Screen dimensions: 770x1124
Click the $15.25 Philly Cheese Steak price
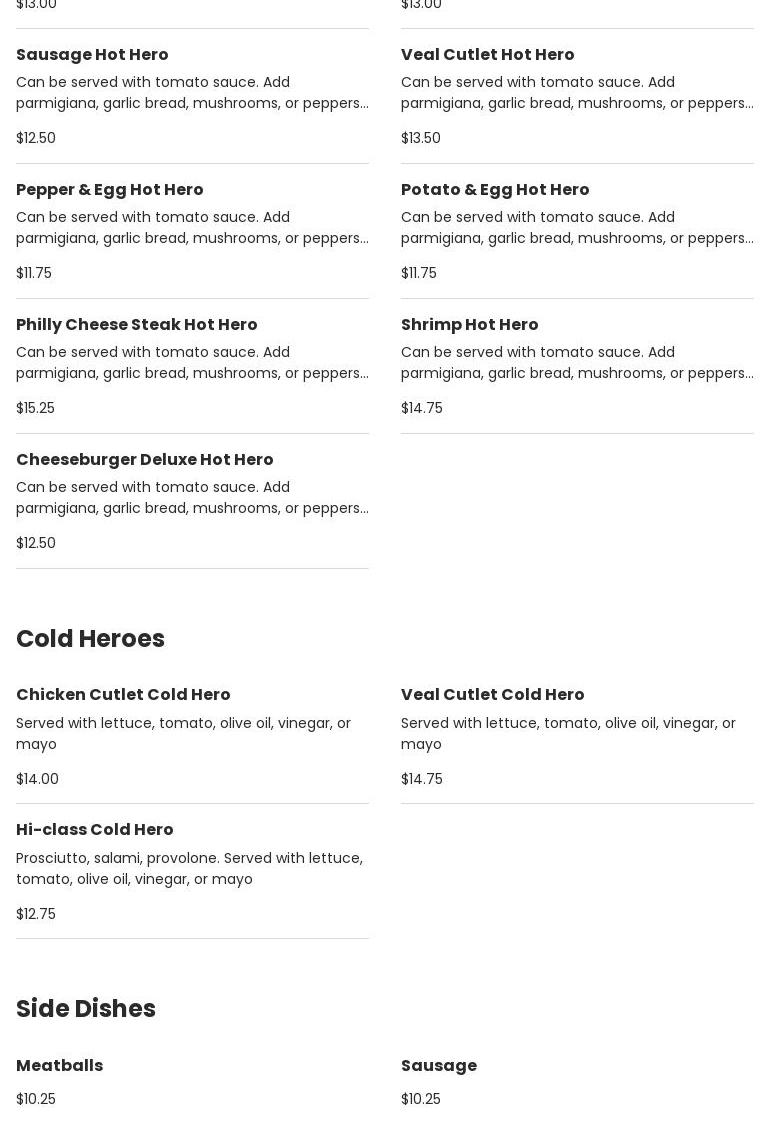click(35, 408)
